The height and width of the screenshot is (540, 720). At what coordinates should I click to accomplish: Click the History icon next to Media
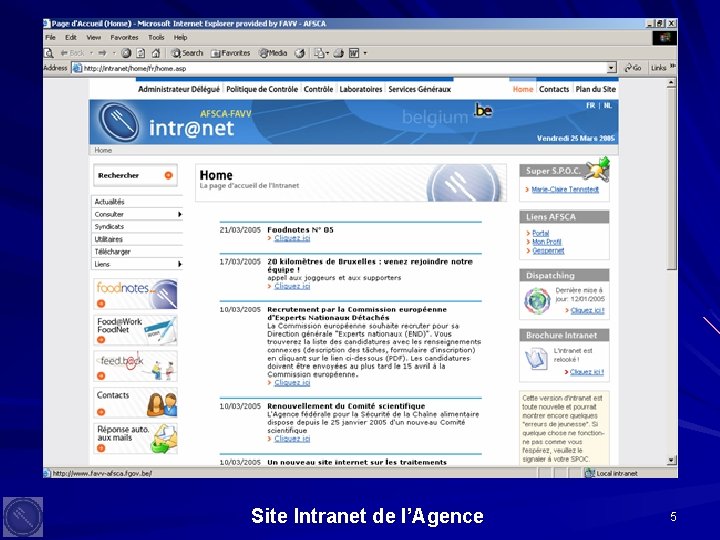pos(300,53)
